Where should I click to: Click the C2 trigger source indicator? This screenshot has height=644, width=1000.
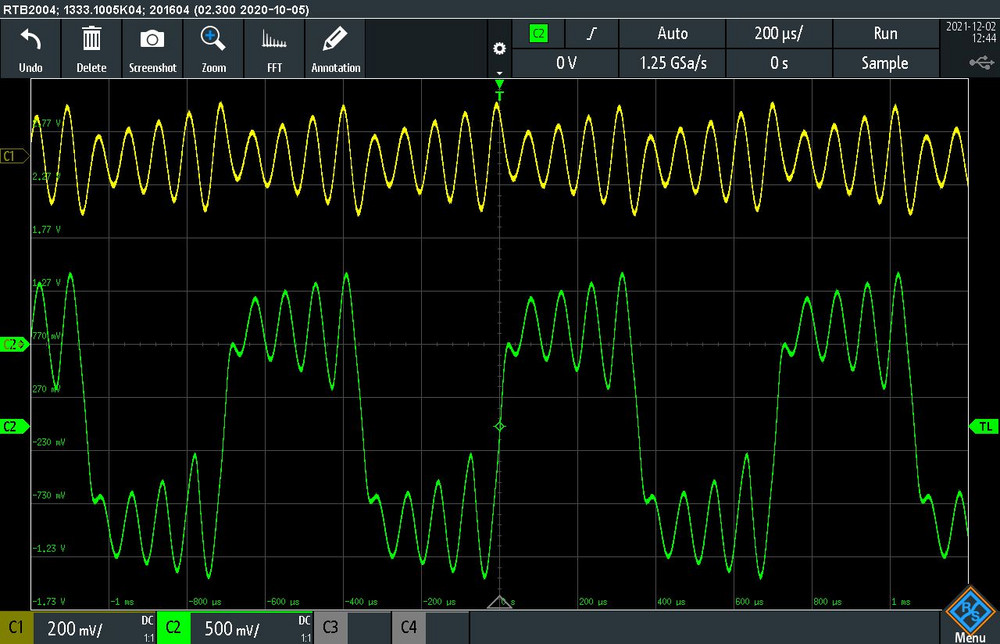tap(538, 34)
